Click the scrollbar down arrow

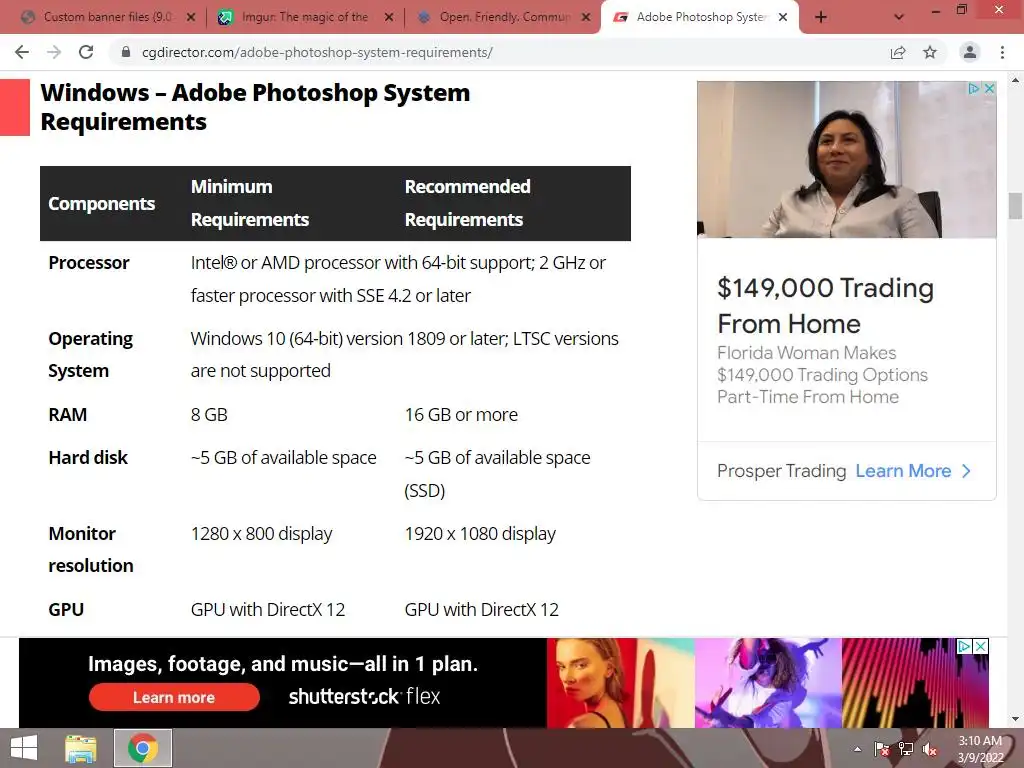(1015, 719)
